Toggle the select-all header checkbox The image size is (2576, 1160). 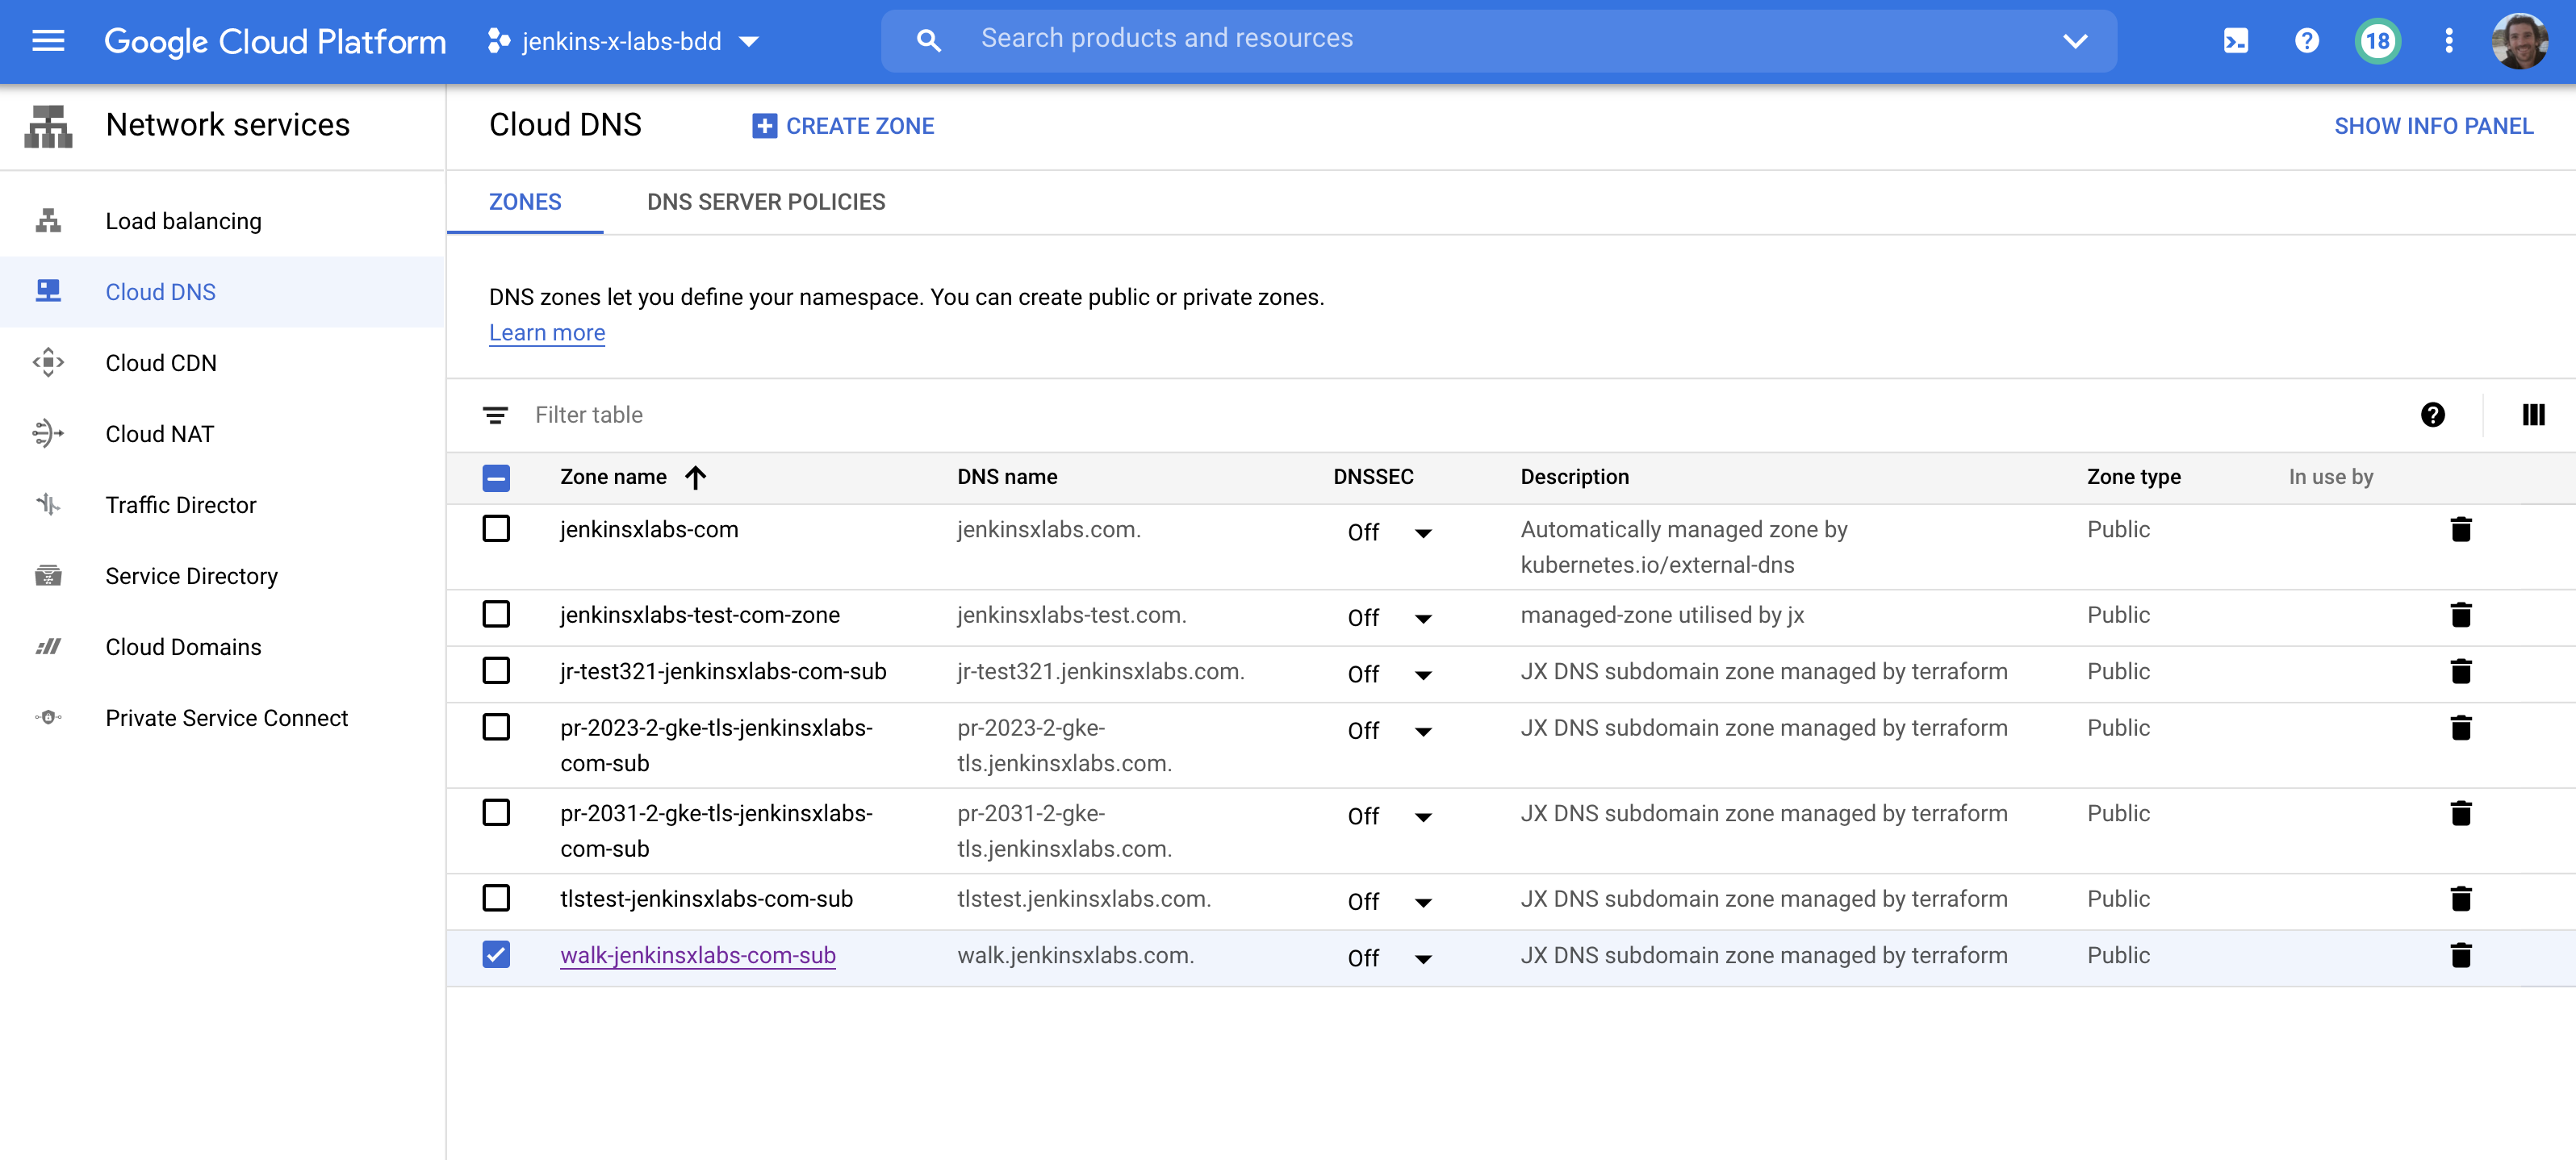(x=496, y=477)
